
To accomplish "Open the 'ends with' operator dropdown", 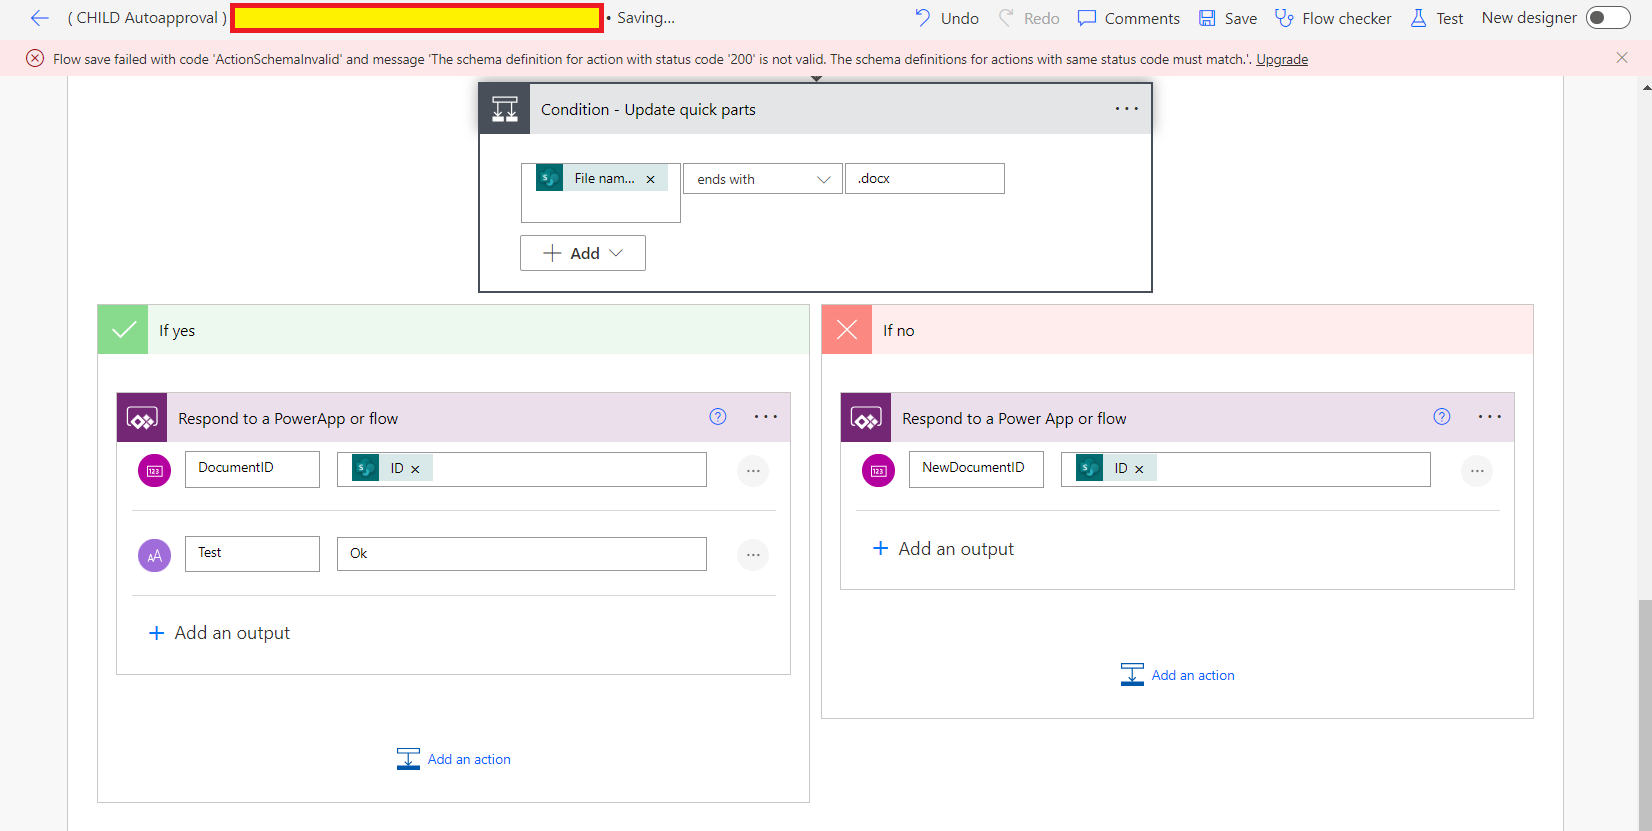I will pos(763,179).
